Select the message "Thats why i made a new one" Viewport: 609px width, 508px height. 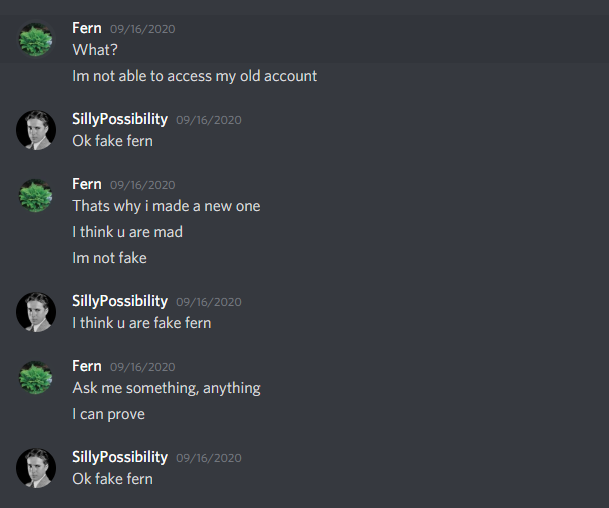(166, 206)
